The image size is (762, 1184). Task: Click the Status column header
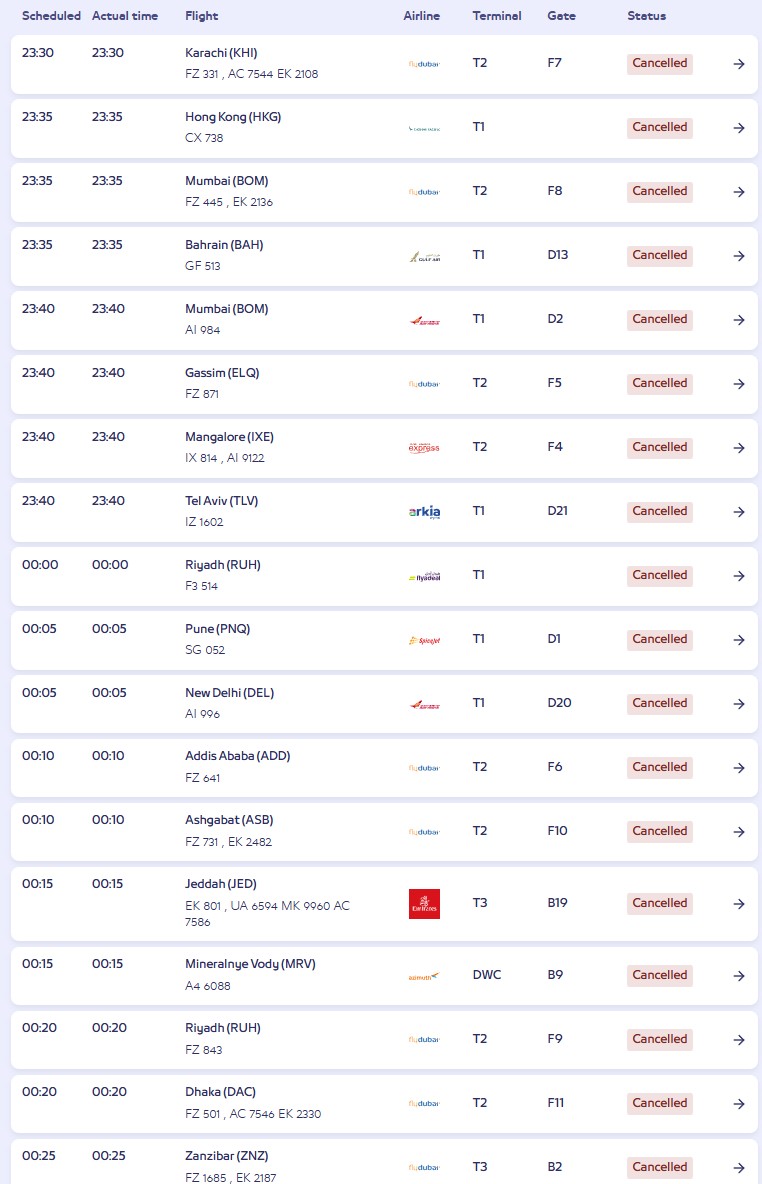tap(646, 16)
